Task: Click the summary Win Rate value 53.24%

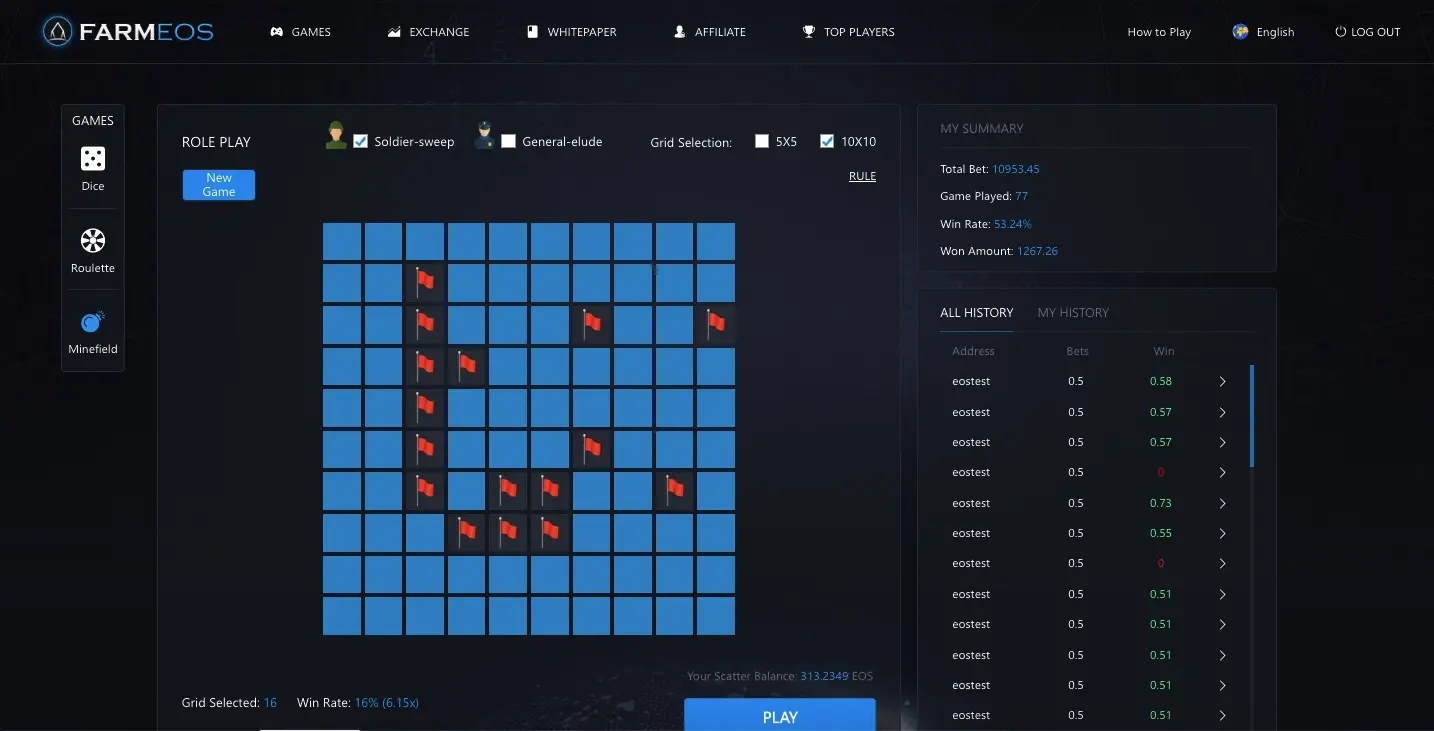Action: [x=1013, y=224]
